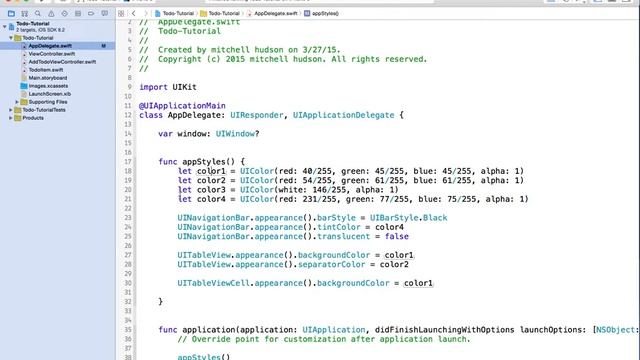This screenshot has height=360, width=640.
Task: Open the appStyles() jump bar segment
Action: point(321,13)
